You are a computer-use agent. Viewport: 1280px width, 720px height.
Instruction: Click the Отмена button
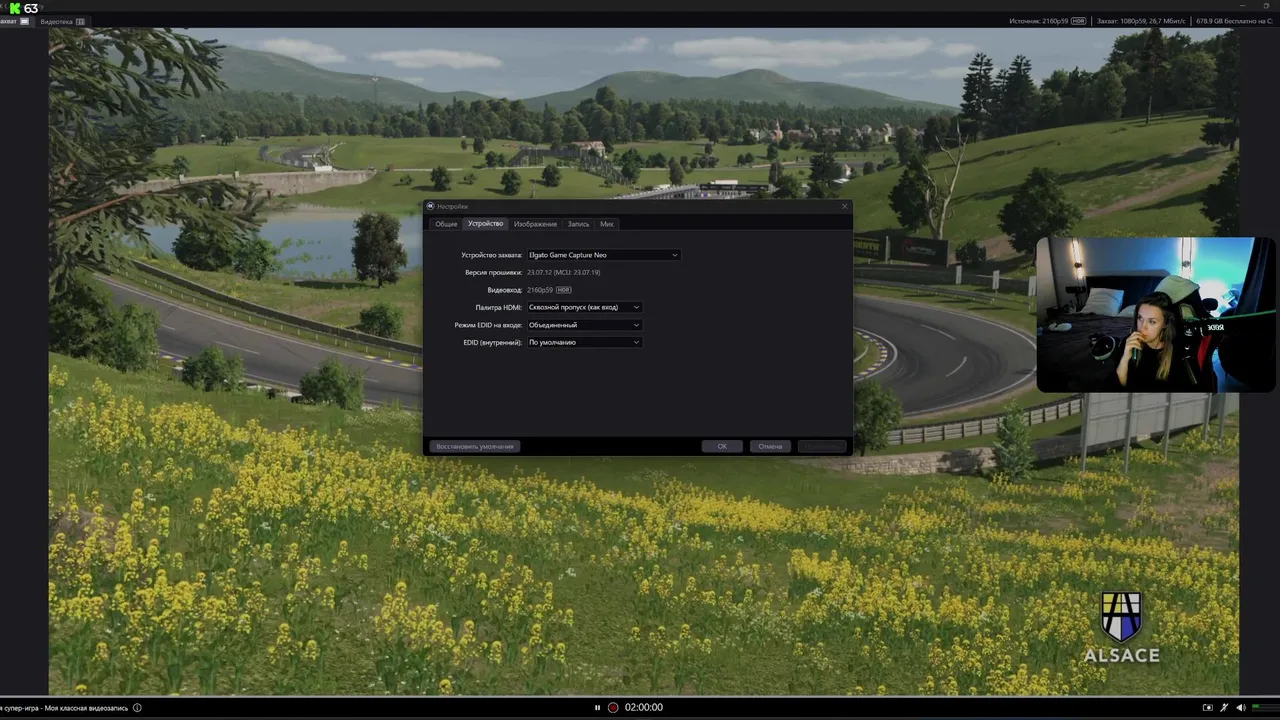(x=770, y=446)
